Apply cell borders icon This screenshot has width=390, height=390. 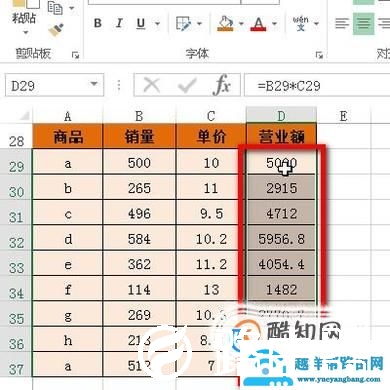[x=183, y=24]
